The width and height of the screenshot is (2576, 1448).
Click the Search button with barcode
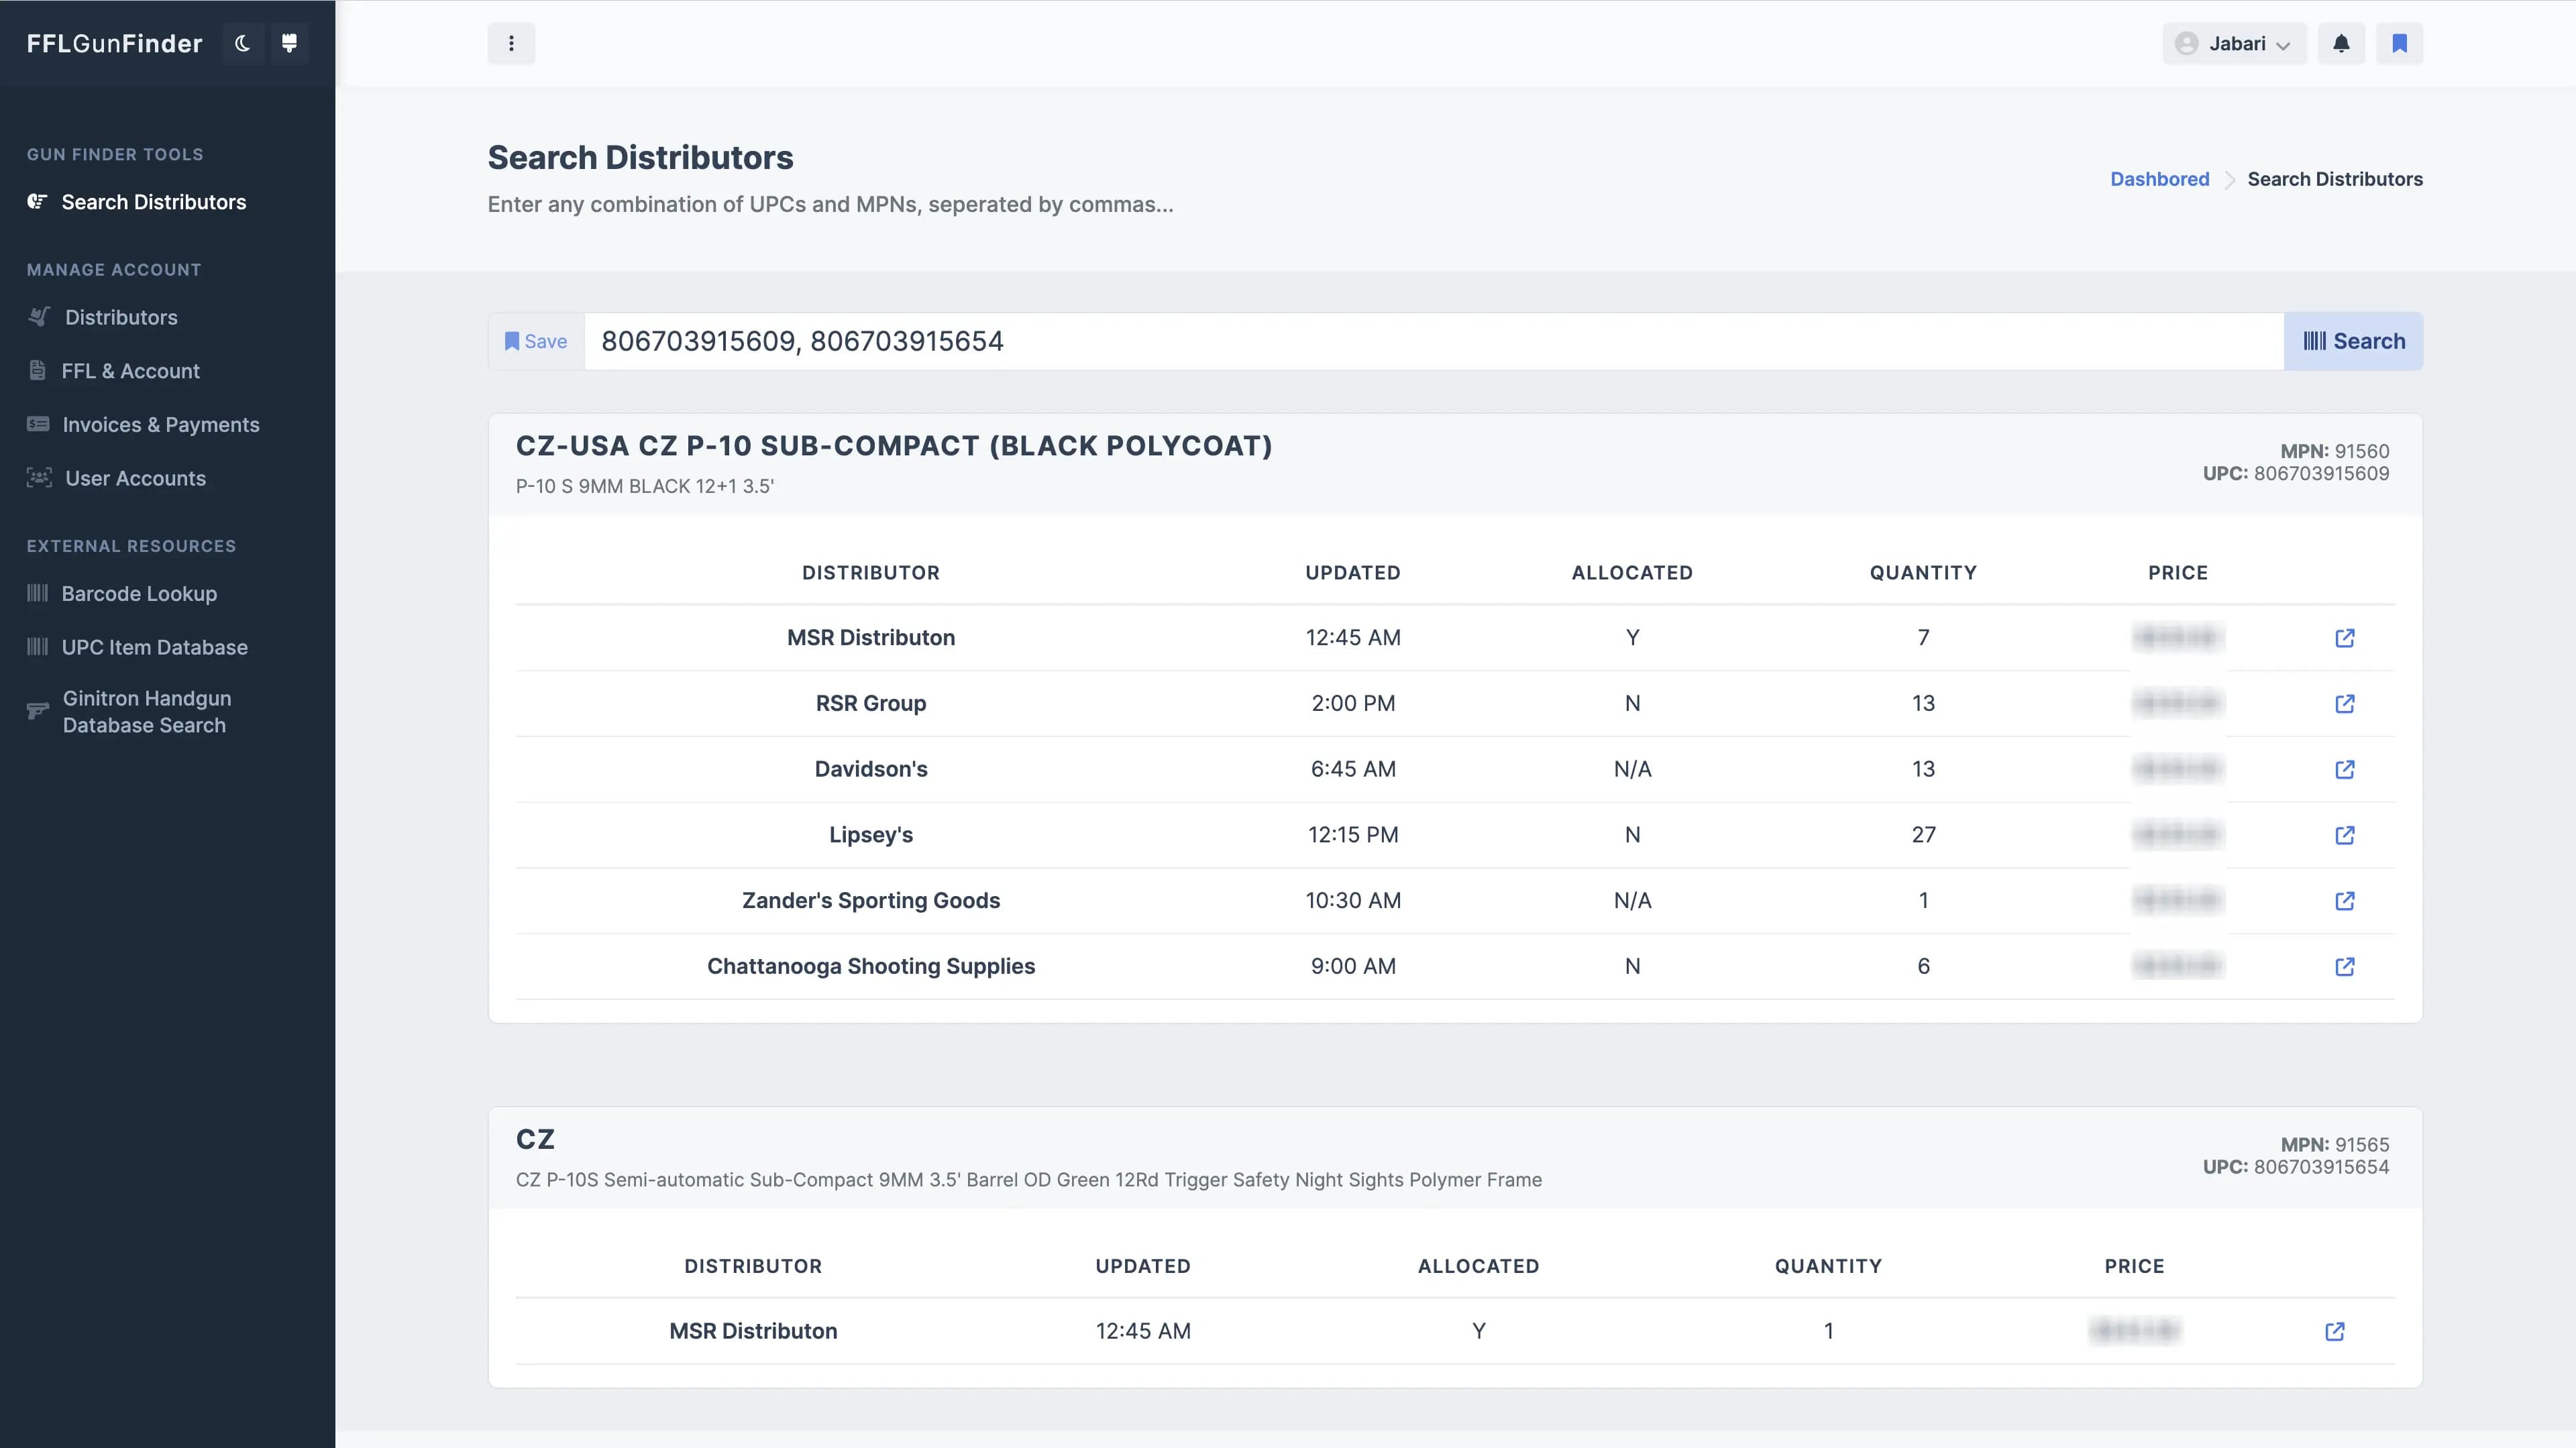click(x=2353, y=341)
